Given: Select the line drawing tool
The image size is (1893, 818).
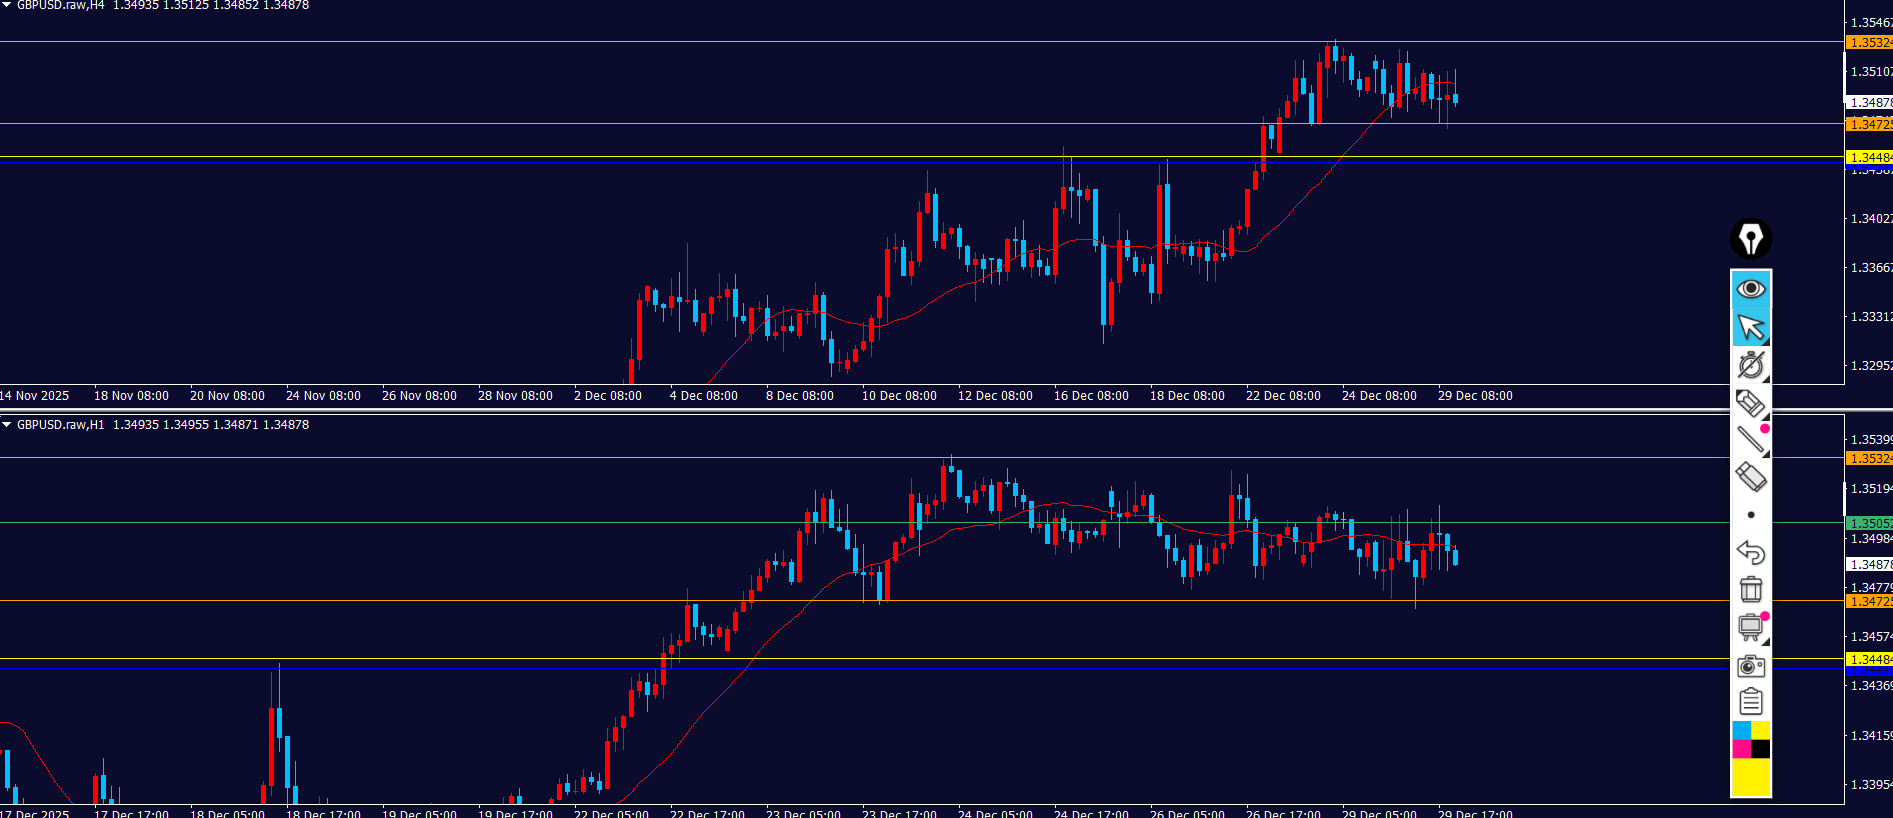Looking at the screenshot, I should (x=1751, y=440).
